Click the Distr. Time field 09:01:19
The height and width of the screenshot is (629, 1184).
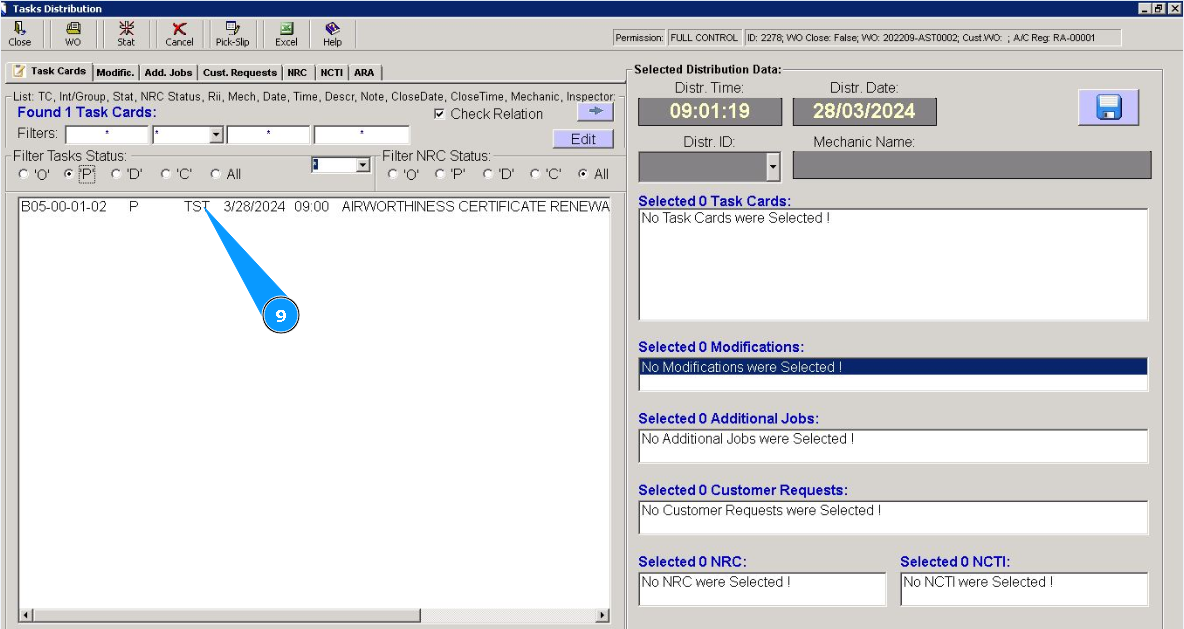click(x=710, y=112)
